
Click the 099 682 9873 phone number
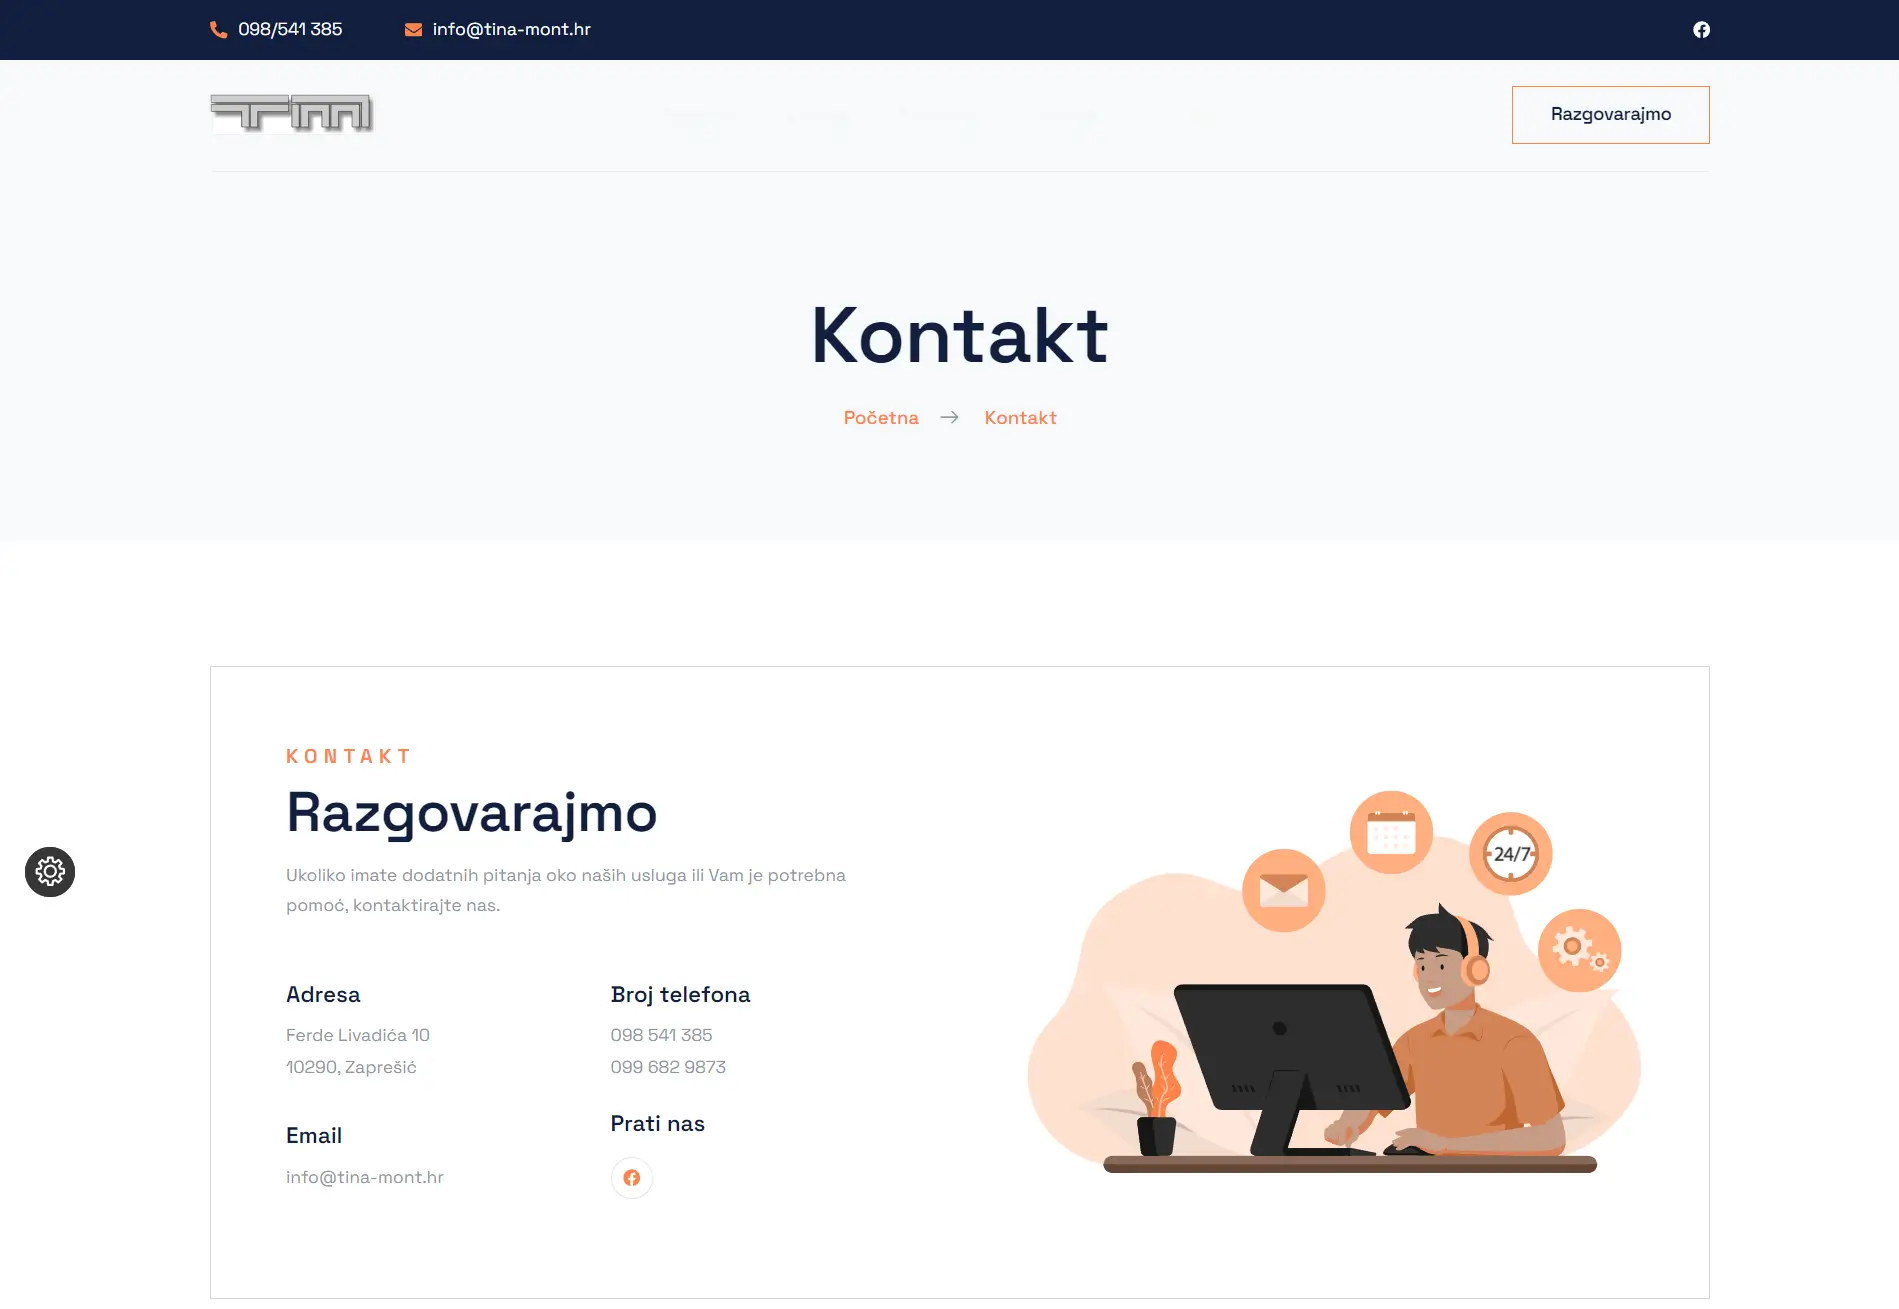668,1067
